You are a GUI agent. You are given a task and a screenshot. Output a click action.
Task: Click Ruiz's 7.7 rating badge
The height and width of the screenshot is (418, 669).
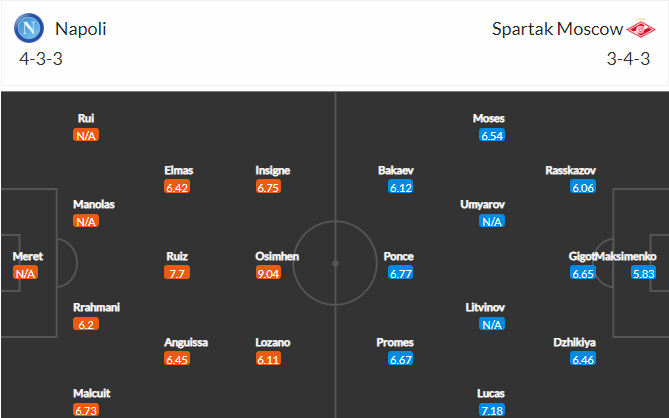pos(177,273)
